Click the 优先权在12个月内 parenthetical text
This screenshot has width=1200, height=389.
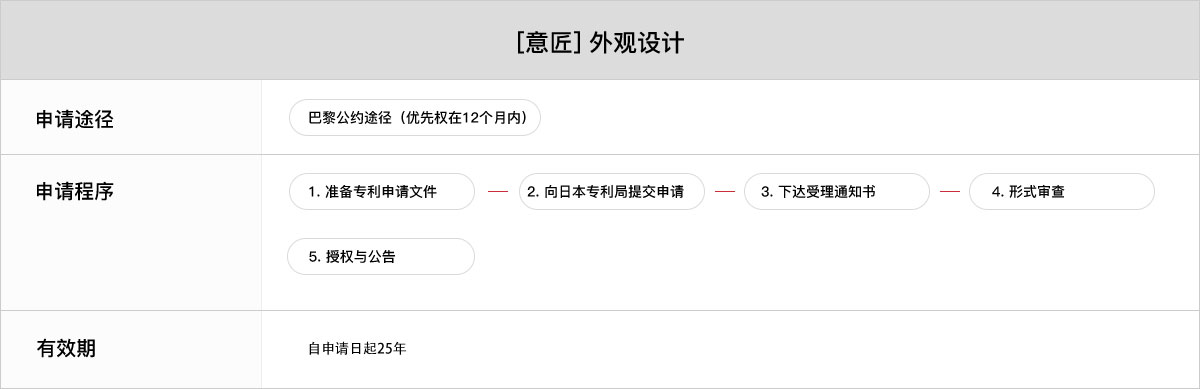(x=461, y=118)
